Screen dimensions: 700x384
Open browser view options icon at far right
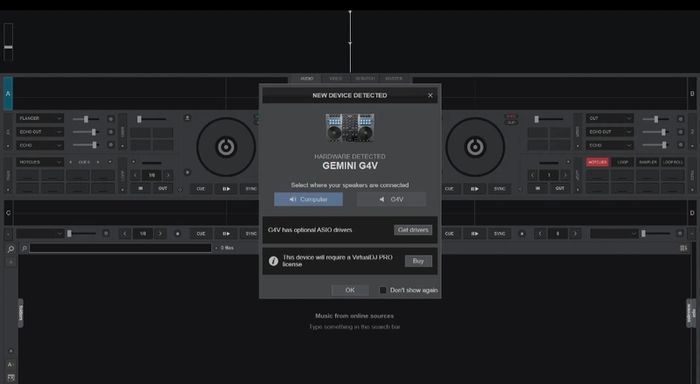click(x=683, y=248)
